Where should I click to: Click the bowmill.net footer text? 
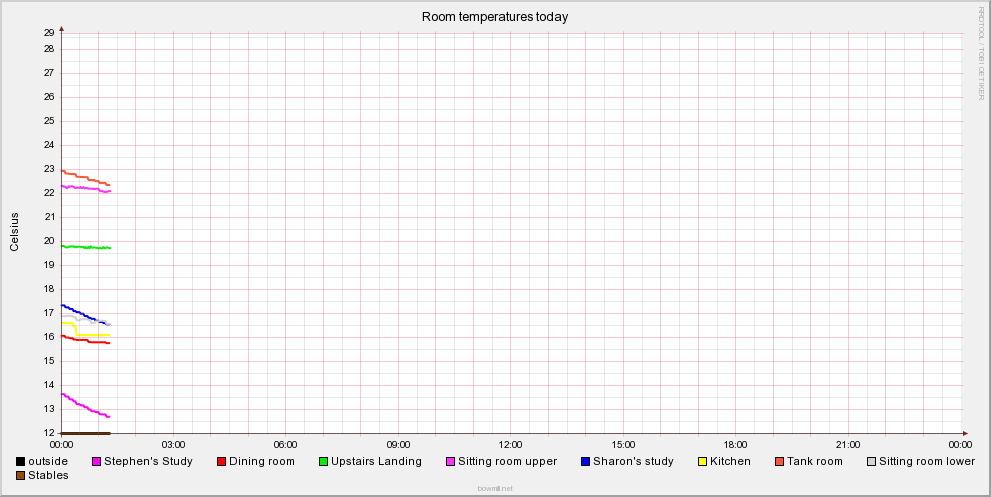pyautogui.click(x=495, y=489)
